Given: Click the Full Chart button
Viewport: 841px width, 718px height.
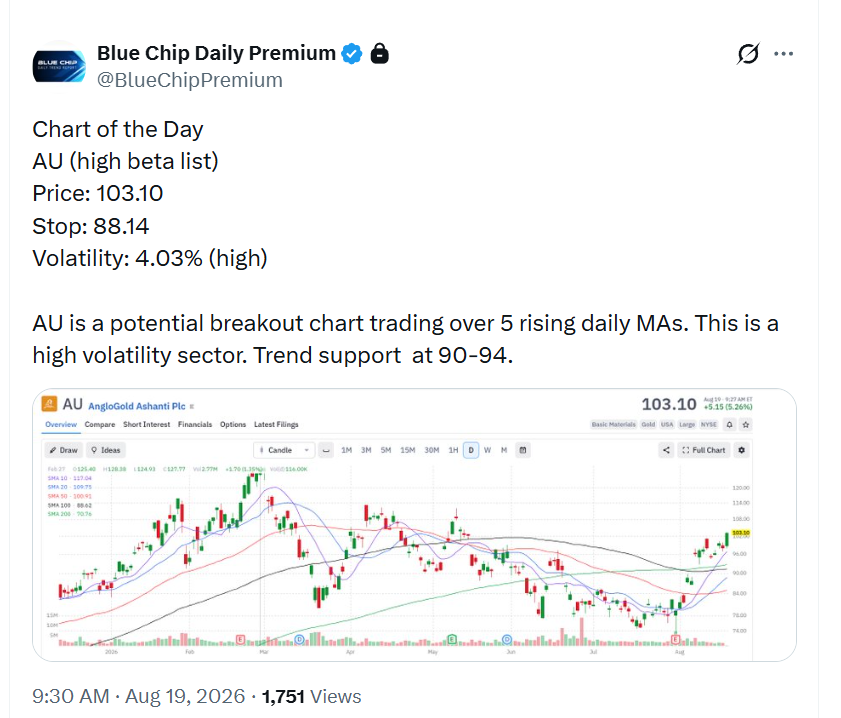Looking at the screenshot, I should coord(704,450).
